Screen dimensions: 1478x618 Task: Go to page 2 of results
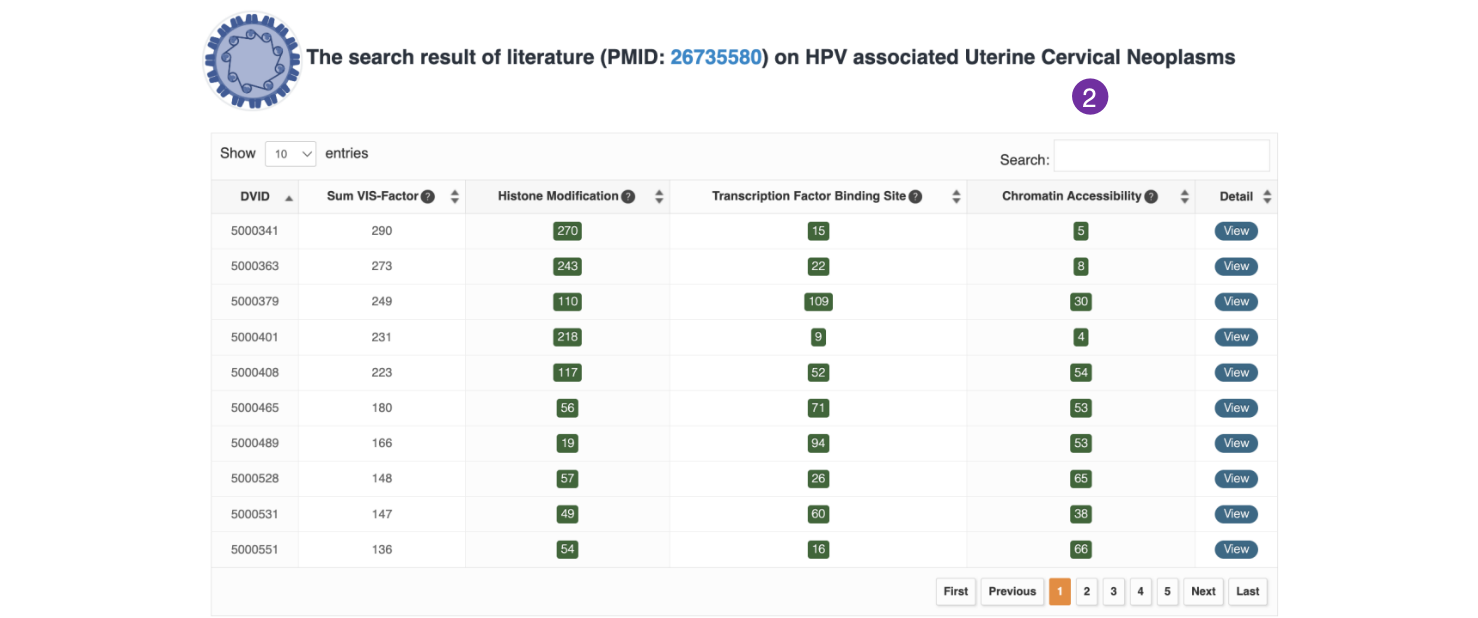coord(1087,591)
